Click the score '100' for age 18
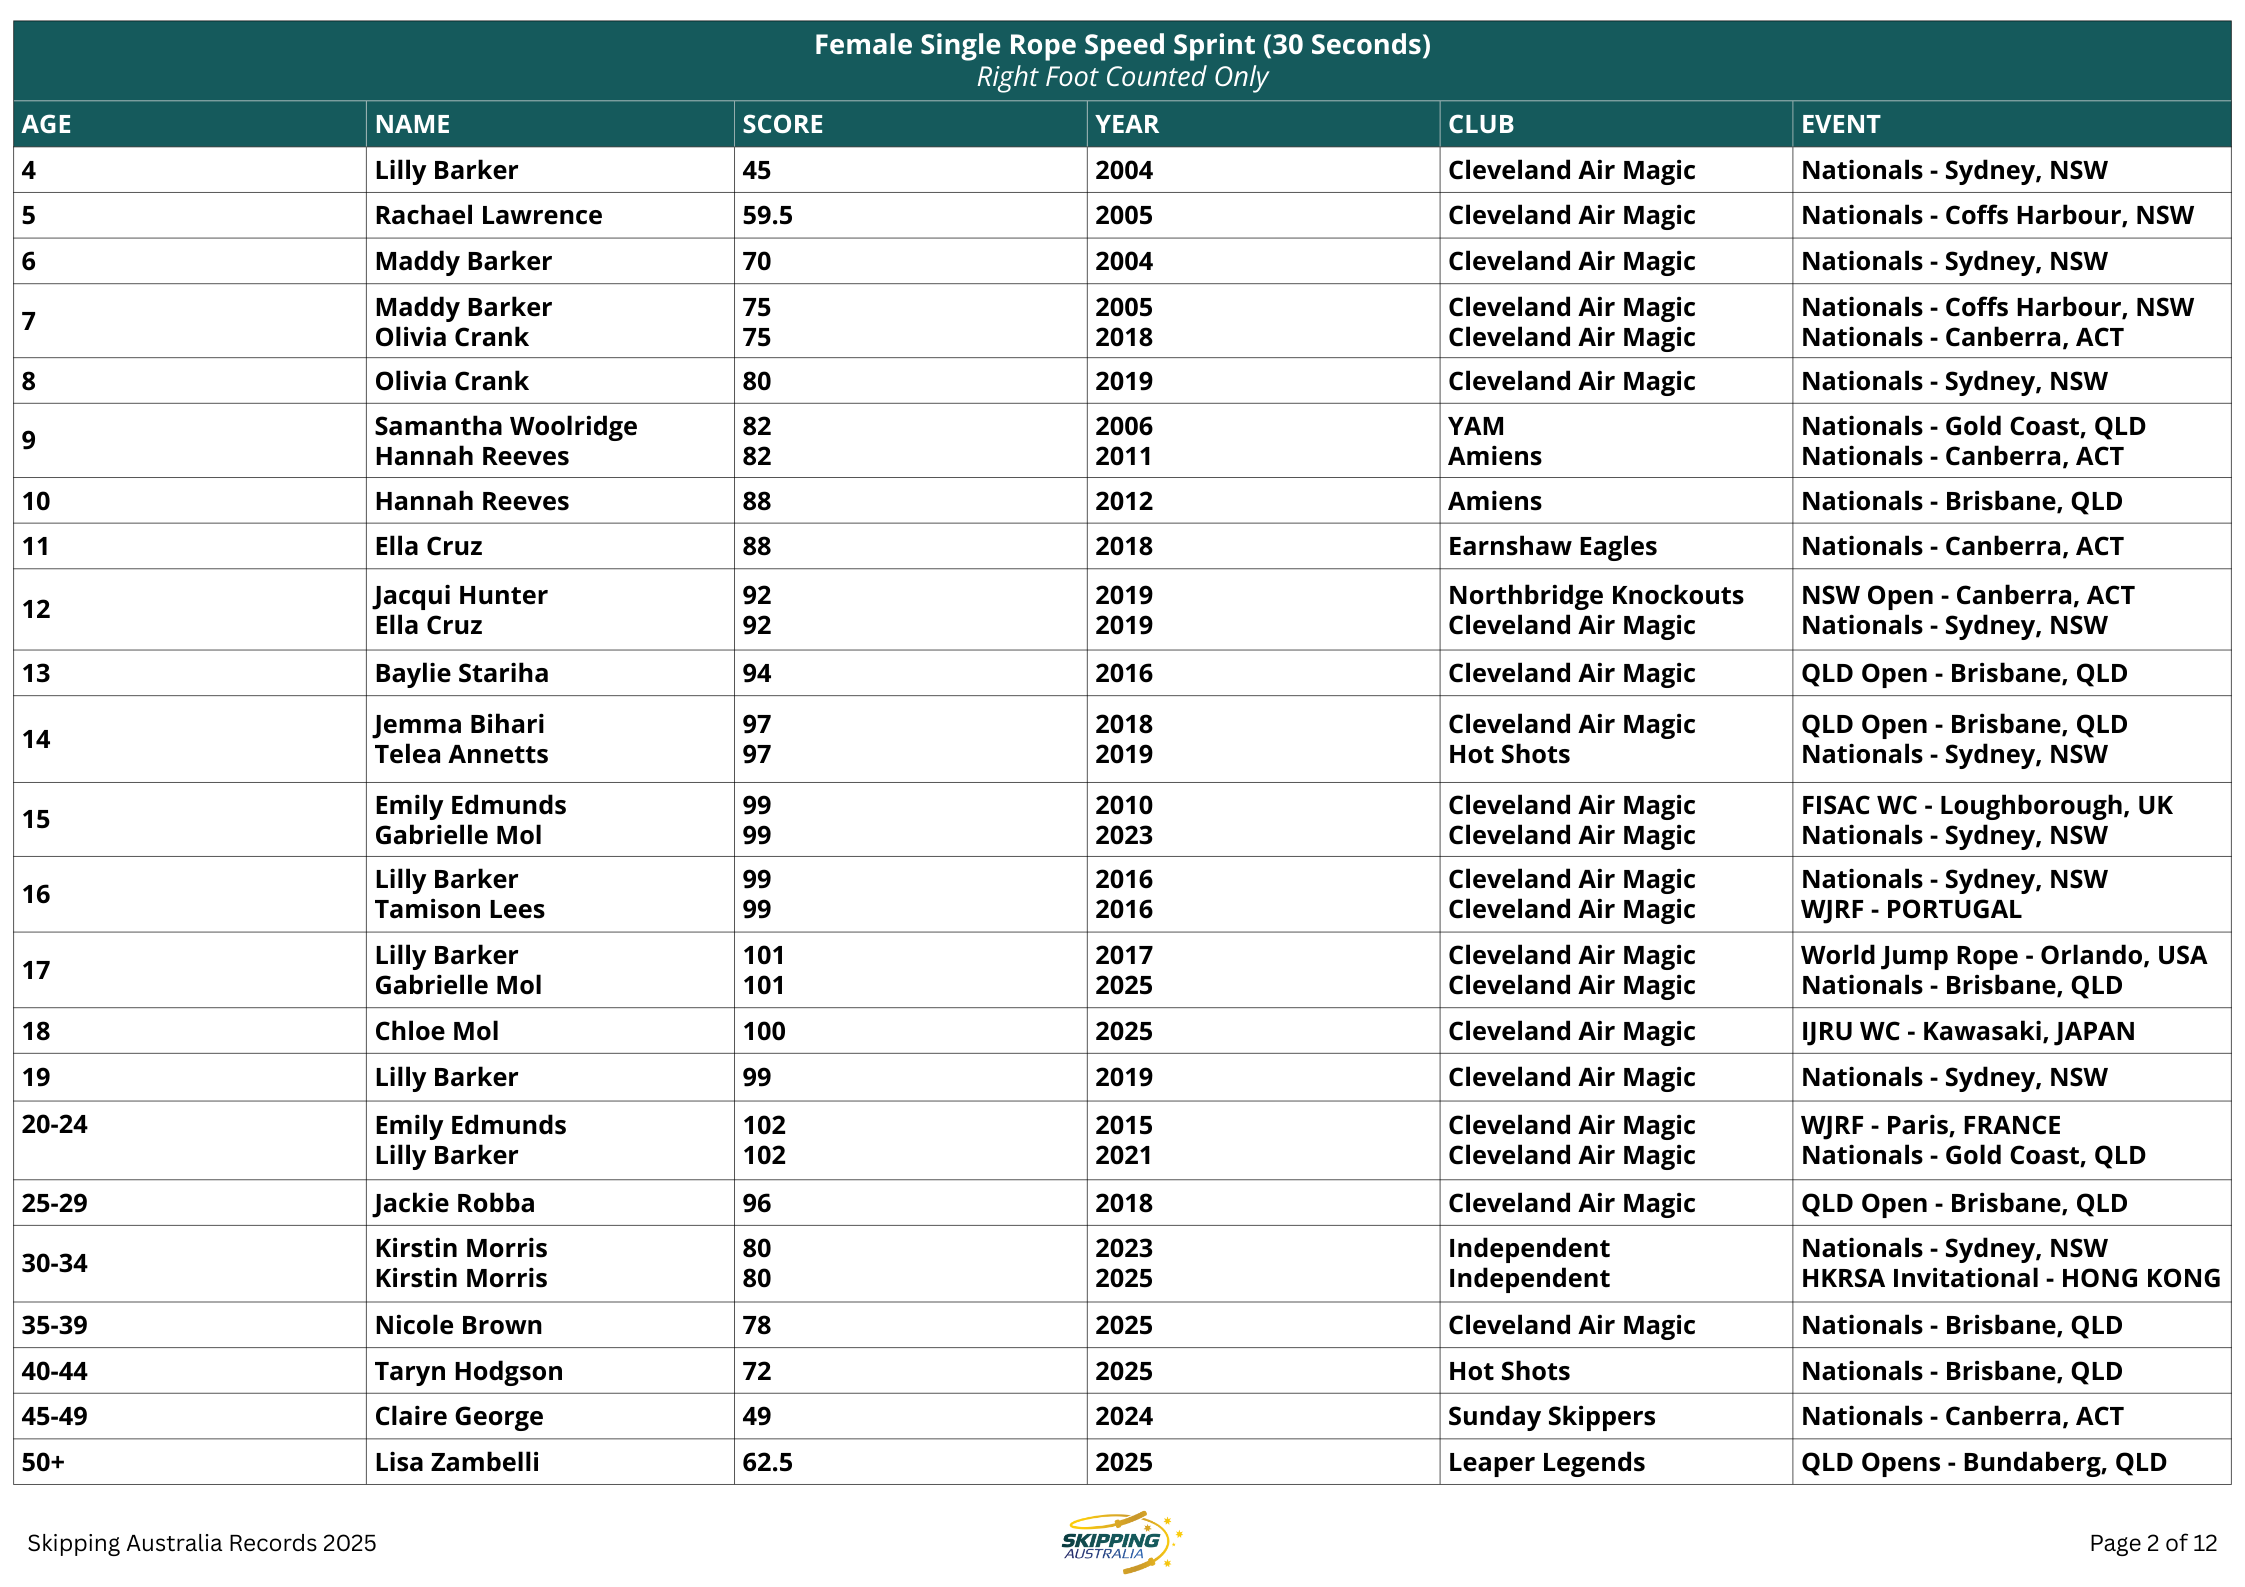Viewport: 2245px width, 1587px height. click(763, 1031)
